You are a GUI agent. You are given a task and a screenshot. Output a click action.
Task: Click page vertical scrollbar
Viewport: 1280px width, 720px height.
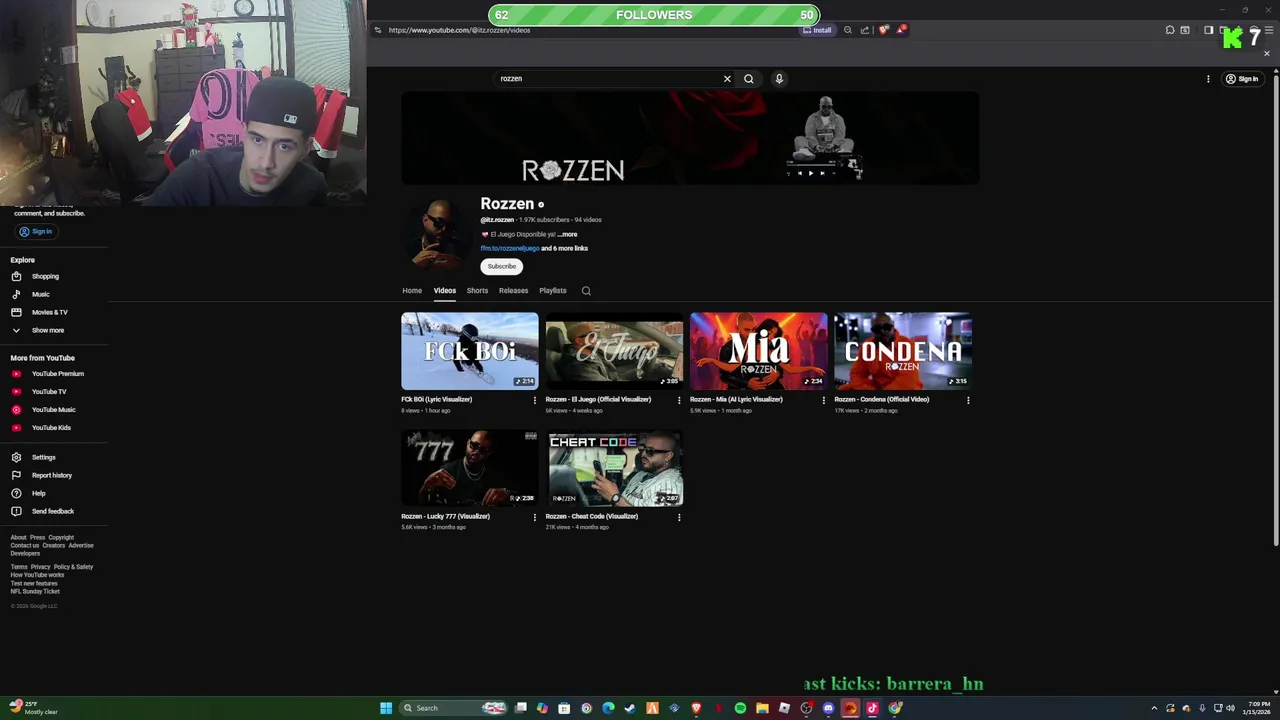point(1275,310)
